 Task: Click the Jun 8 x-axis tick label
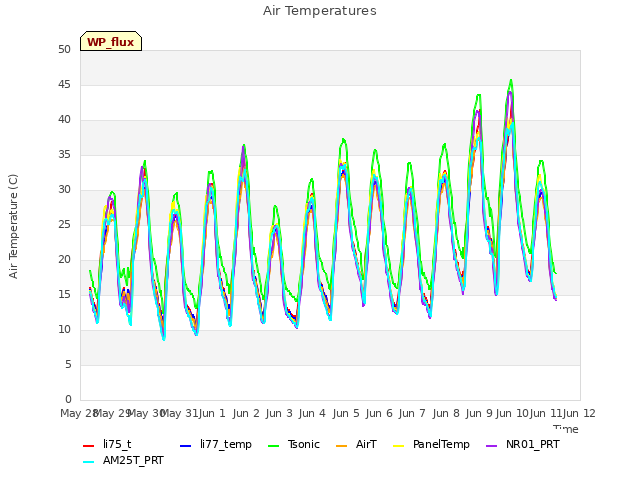446,413
